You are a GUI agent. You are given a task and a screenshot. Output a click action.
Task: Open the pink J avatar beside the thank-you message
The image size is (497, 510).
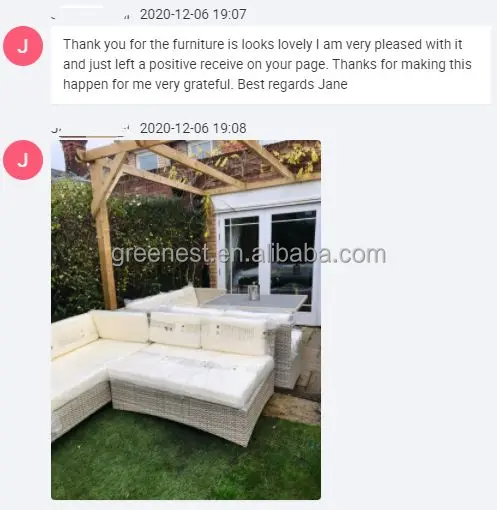(23, 46)
